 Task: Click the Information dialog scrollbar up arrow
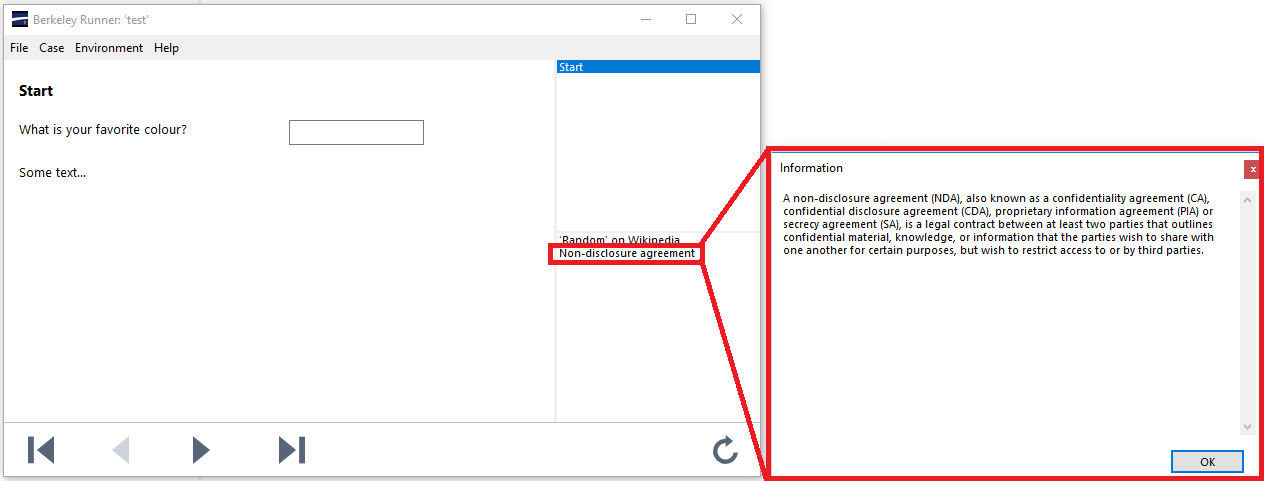pyautogui.click(x=1247, y=199)
